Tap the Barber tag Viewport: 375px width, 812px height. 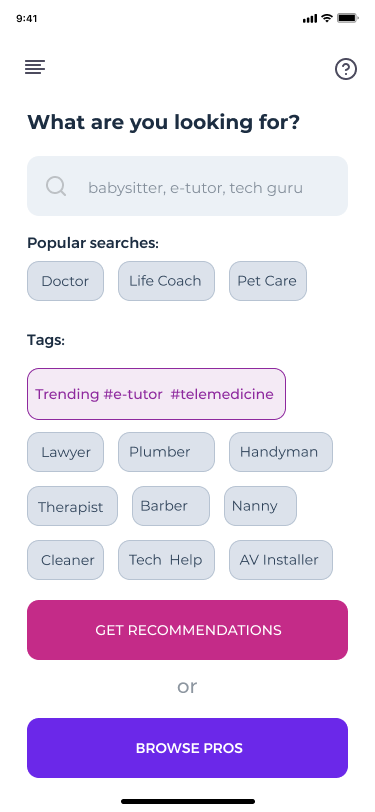click(171, 506)
